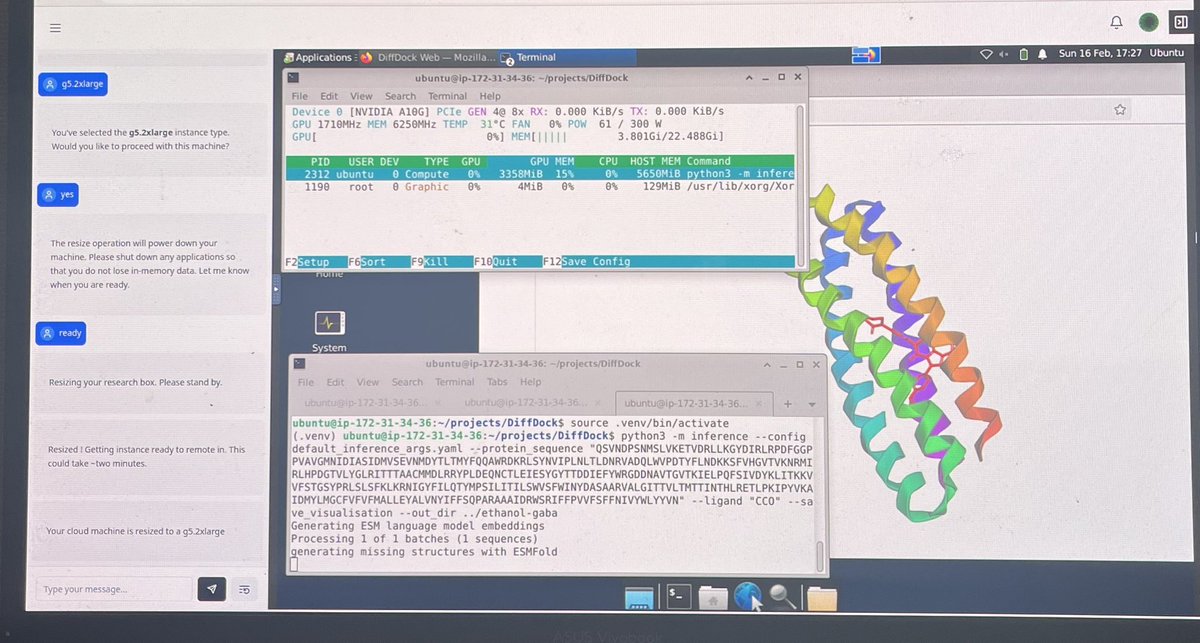Open the folder icon at dock end
Screen dimensions: 1200x643
point(821,598)
